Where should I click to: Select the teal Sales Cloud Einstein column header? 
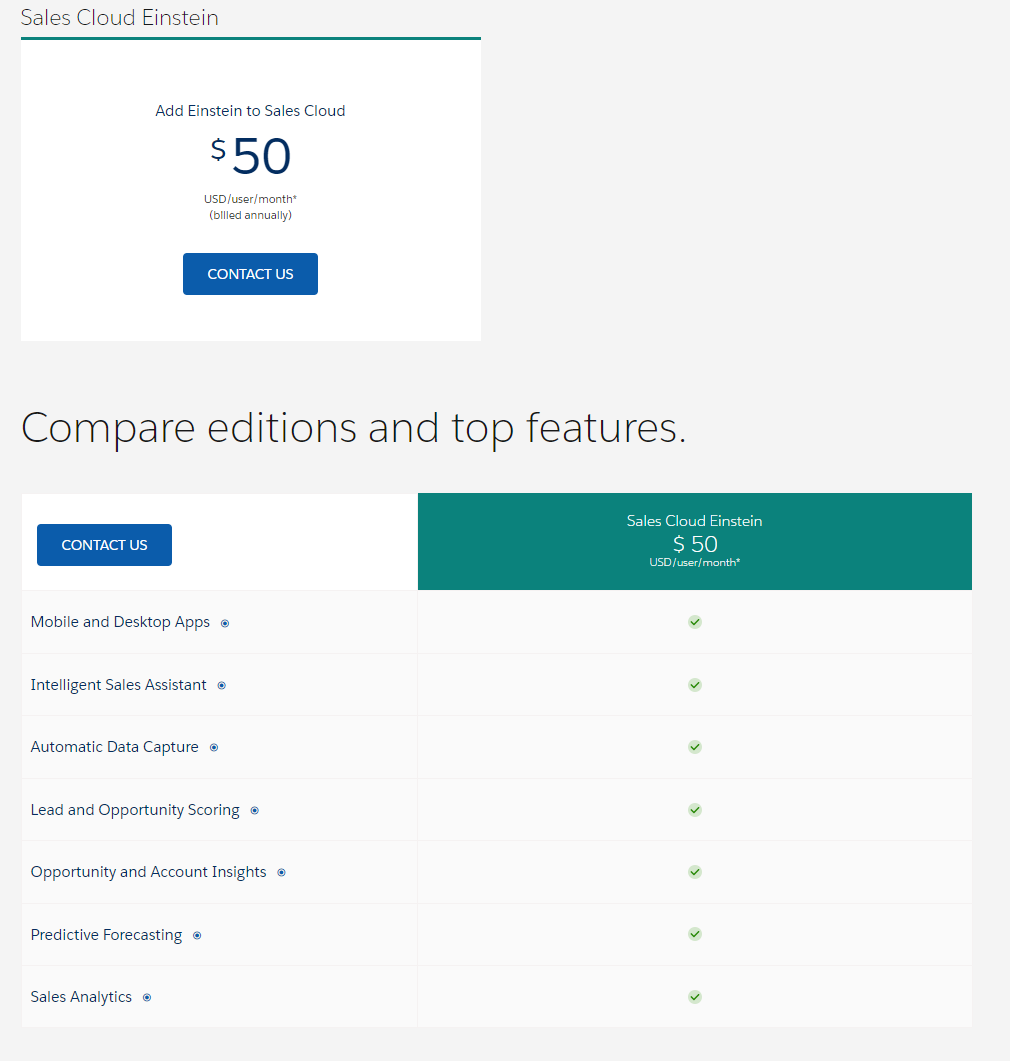[694, 541]
